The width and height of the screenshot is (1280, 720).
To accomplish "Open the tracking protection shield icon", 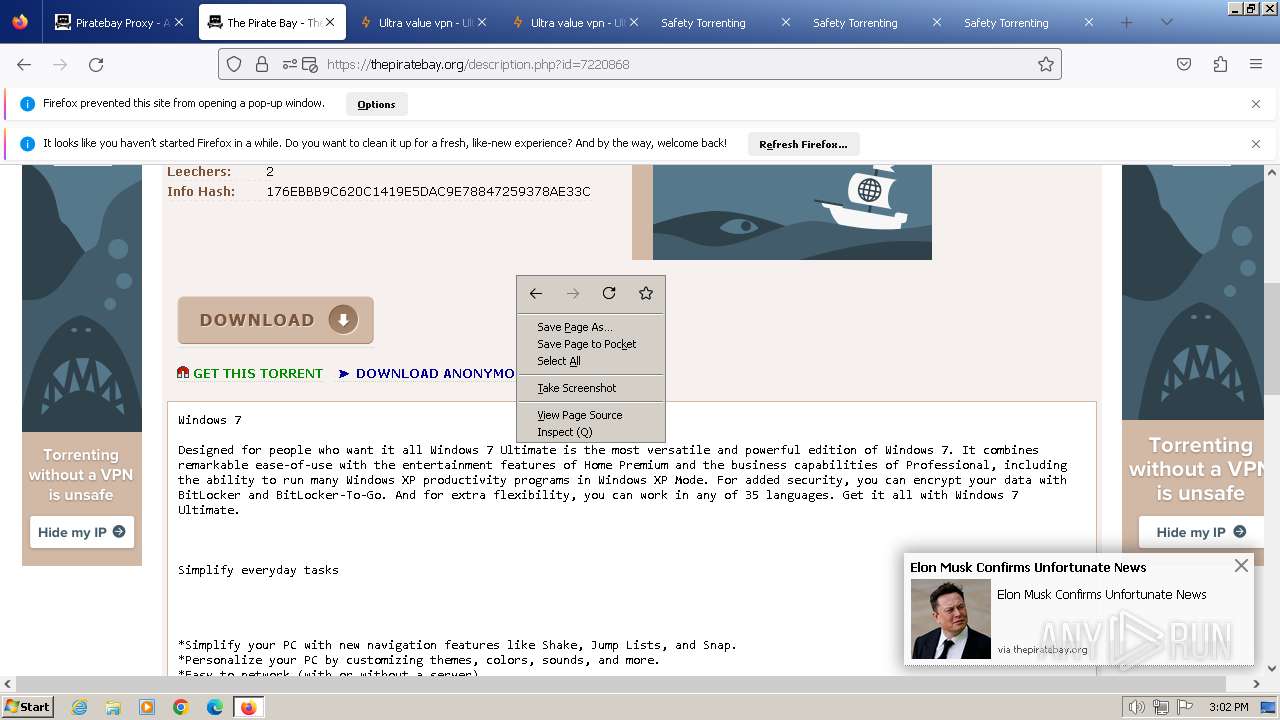I will 234,64.
